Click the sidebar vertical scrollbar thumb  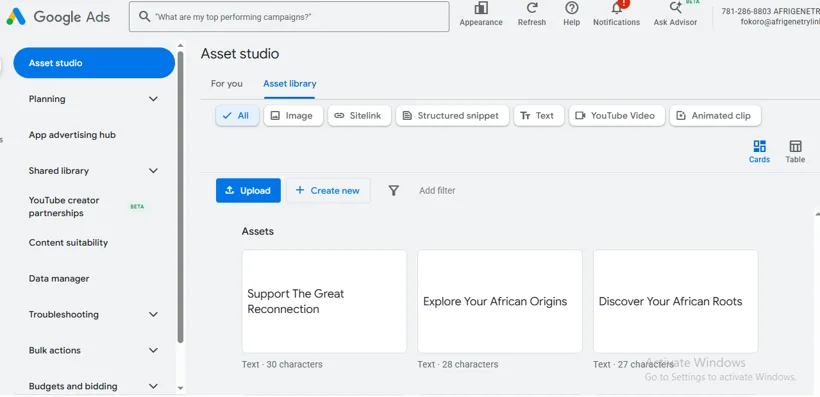180,197
